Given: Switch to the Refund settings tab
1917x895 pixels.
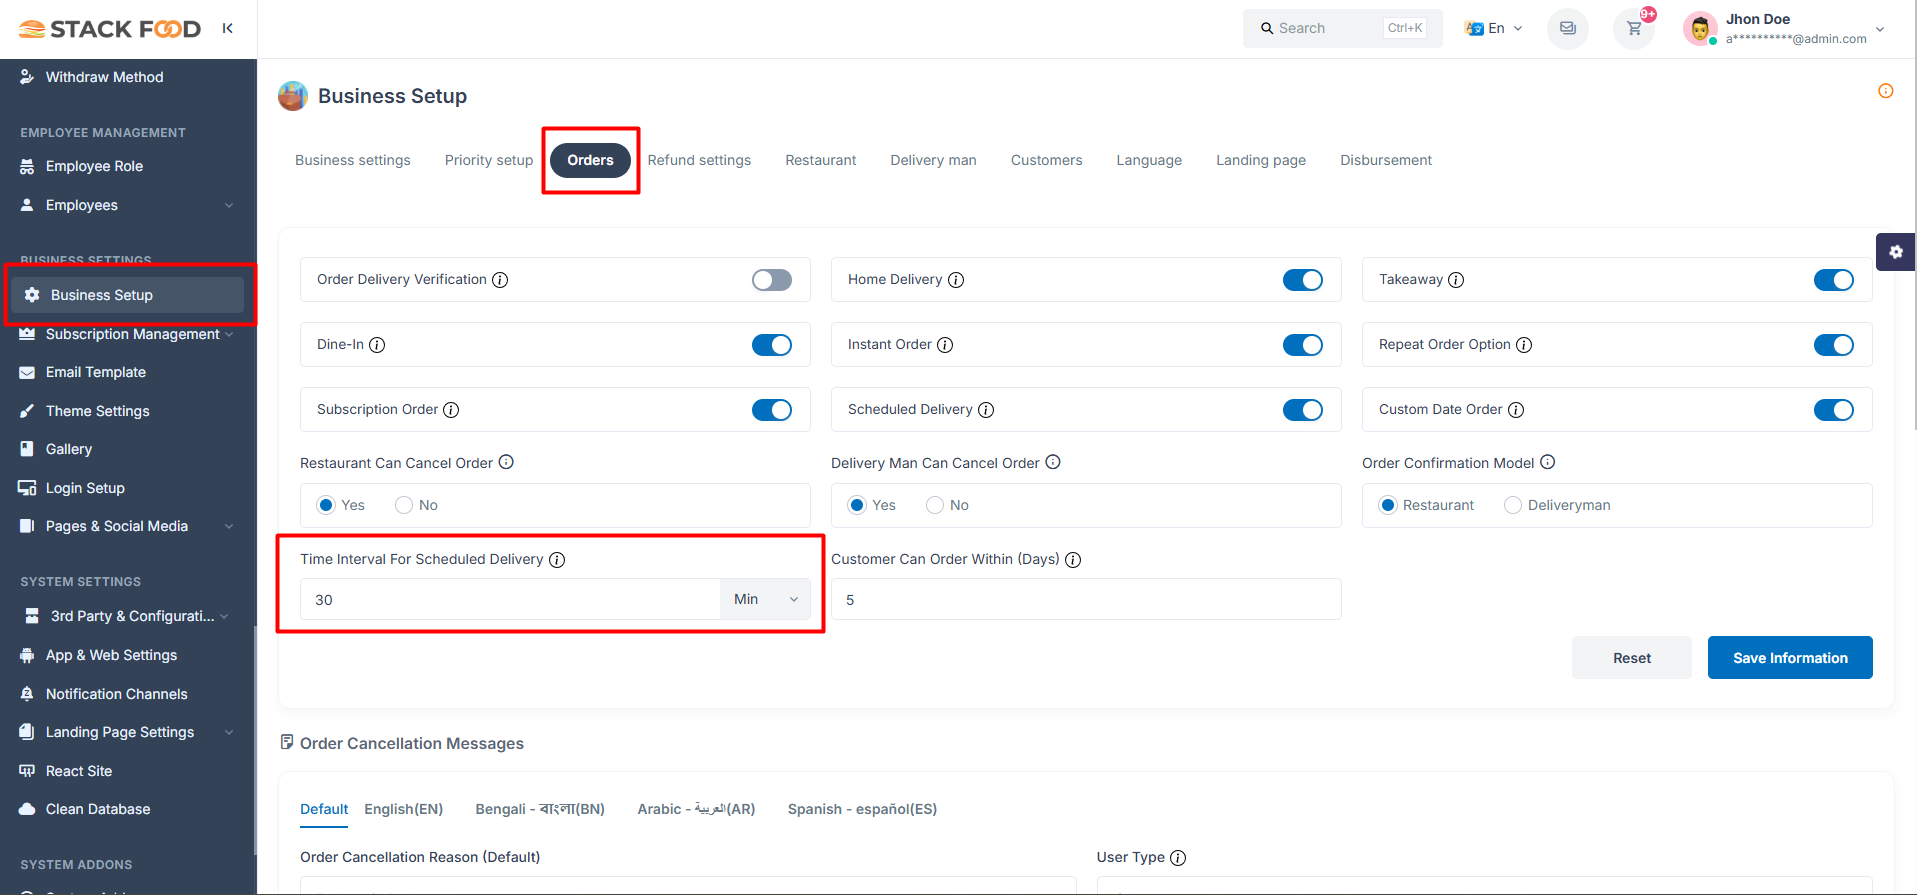Looking at the screenshot, I should [x=699, y=160].
